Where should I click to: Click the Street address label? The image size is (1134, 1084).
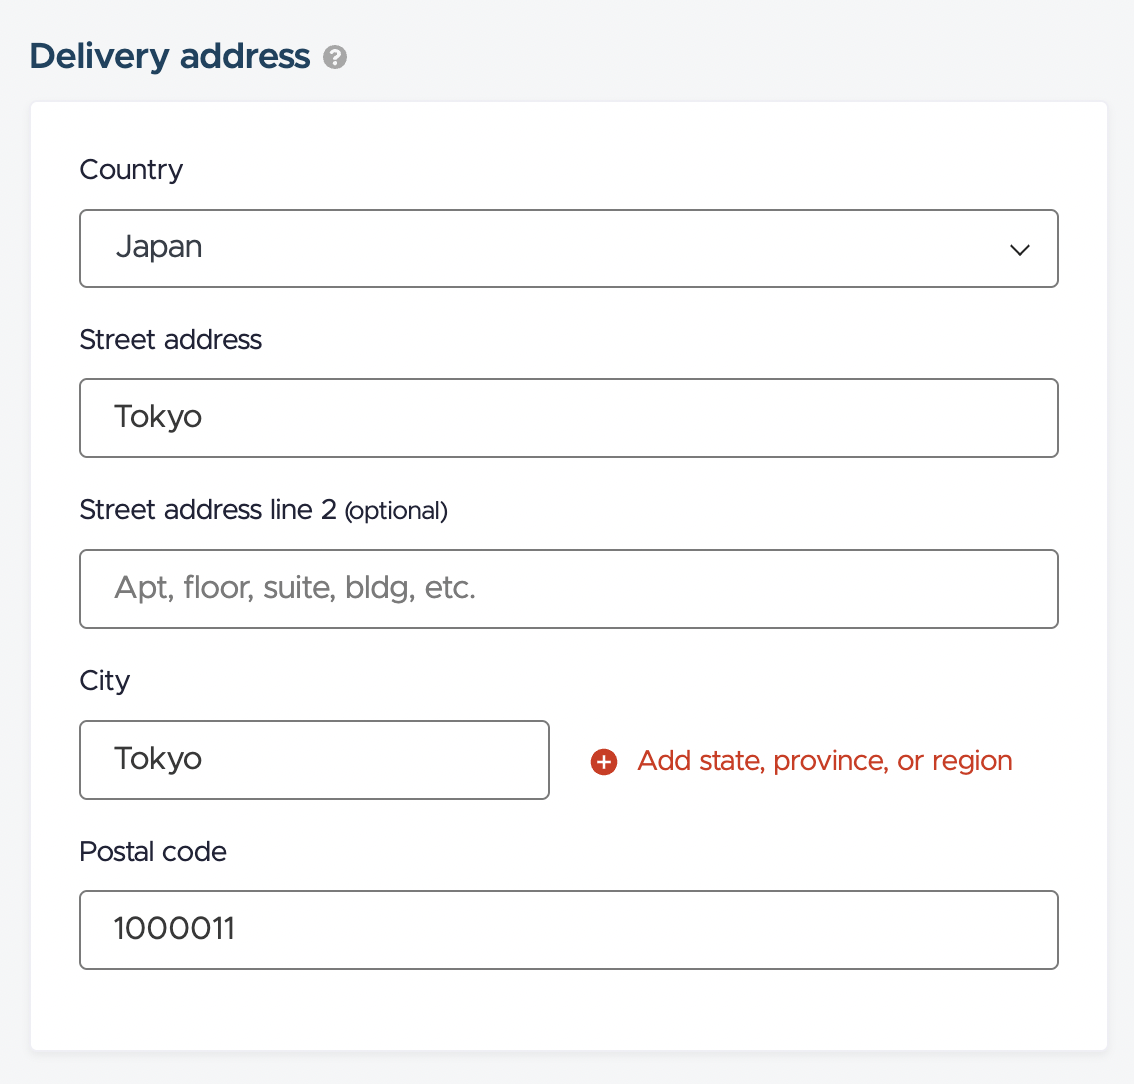pos(171,340)
